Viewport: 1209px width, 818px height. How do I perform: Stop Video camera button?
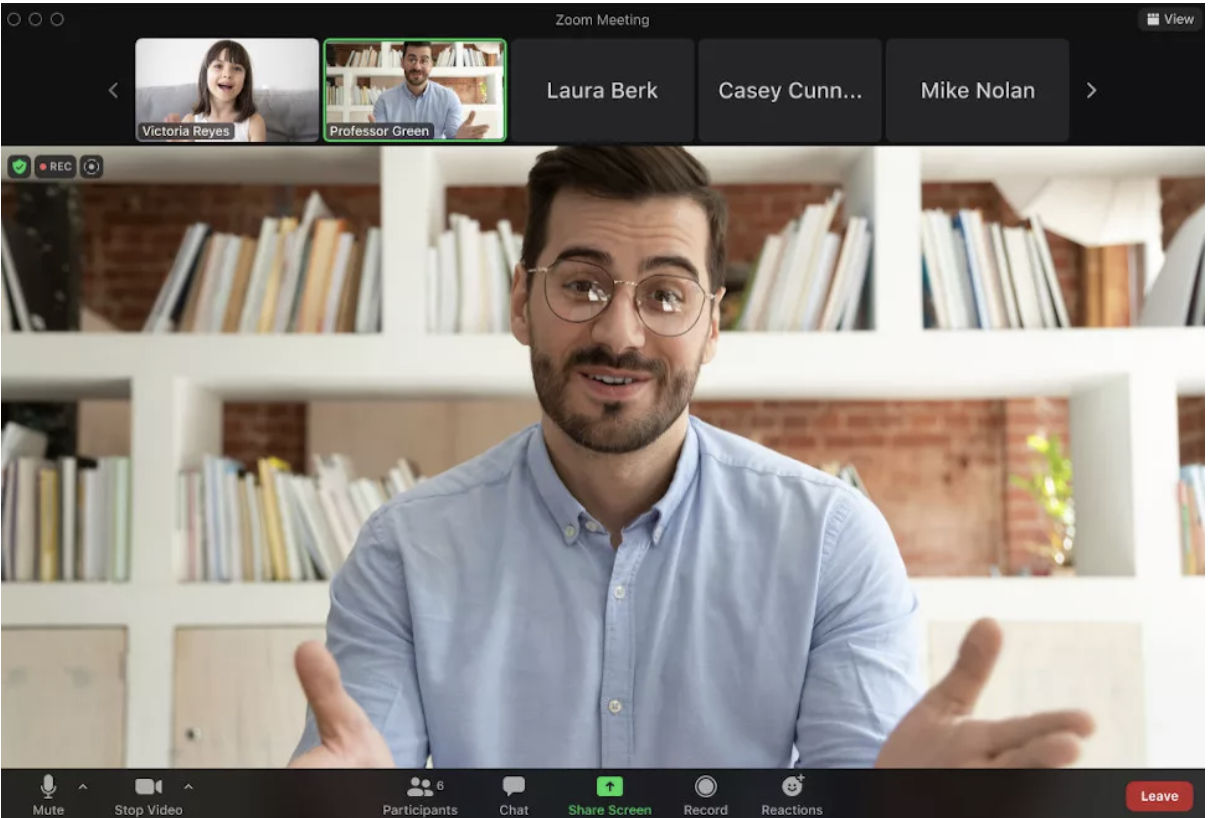tap(148, 795)
